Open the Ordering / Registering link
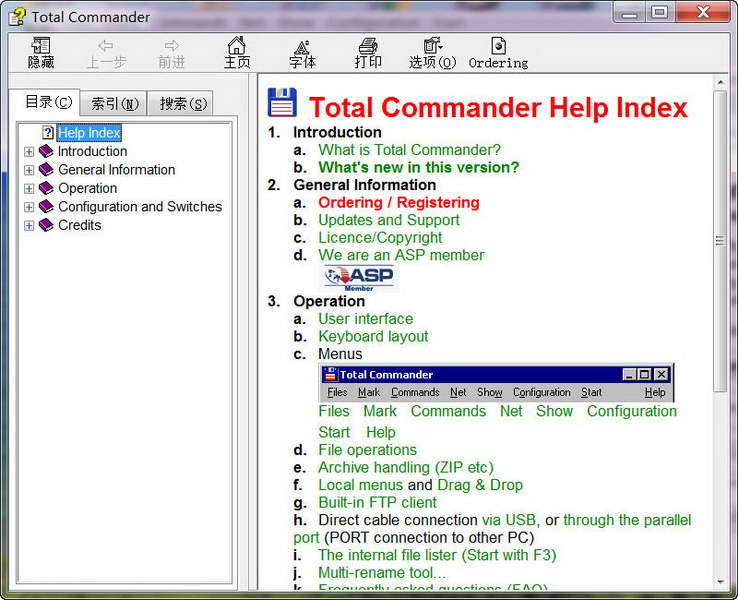The image size is (738, 600). (x=399, y=202)
